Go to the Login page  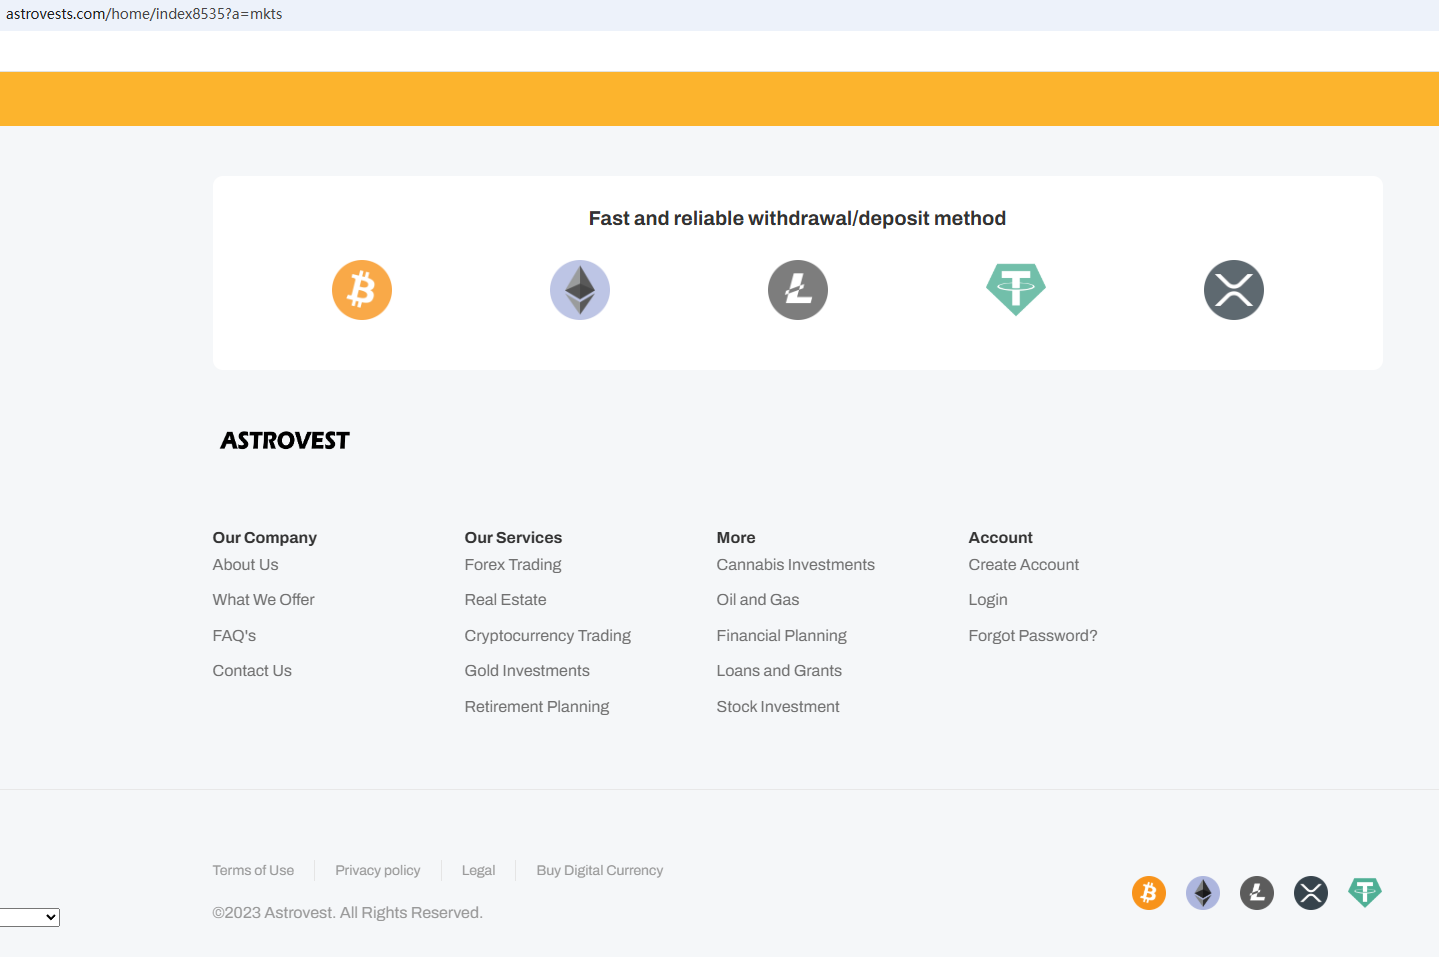coord(988,600)
